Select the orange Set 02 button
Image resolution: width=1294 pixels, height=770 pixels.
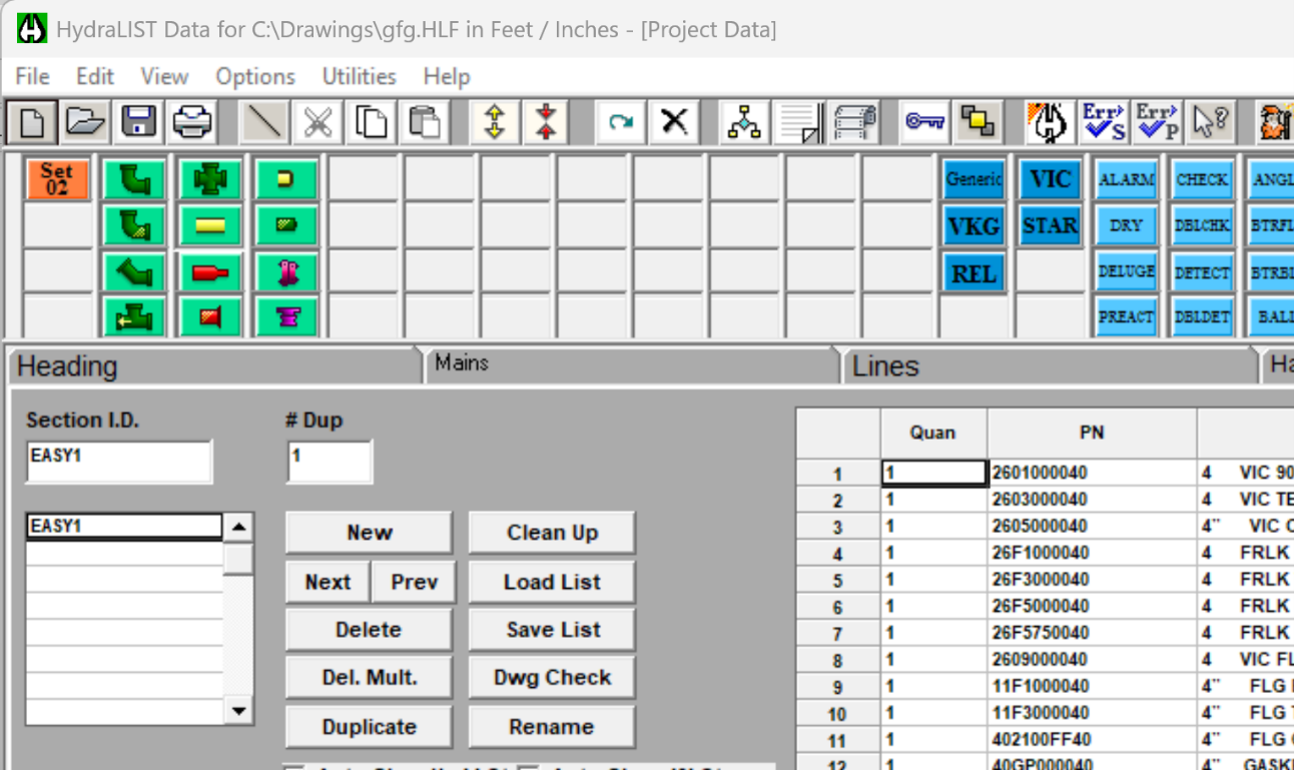[x=57, y=179]
